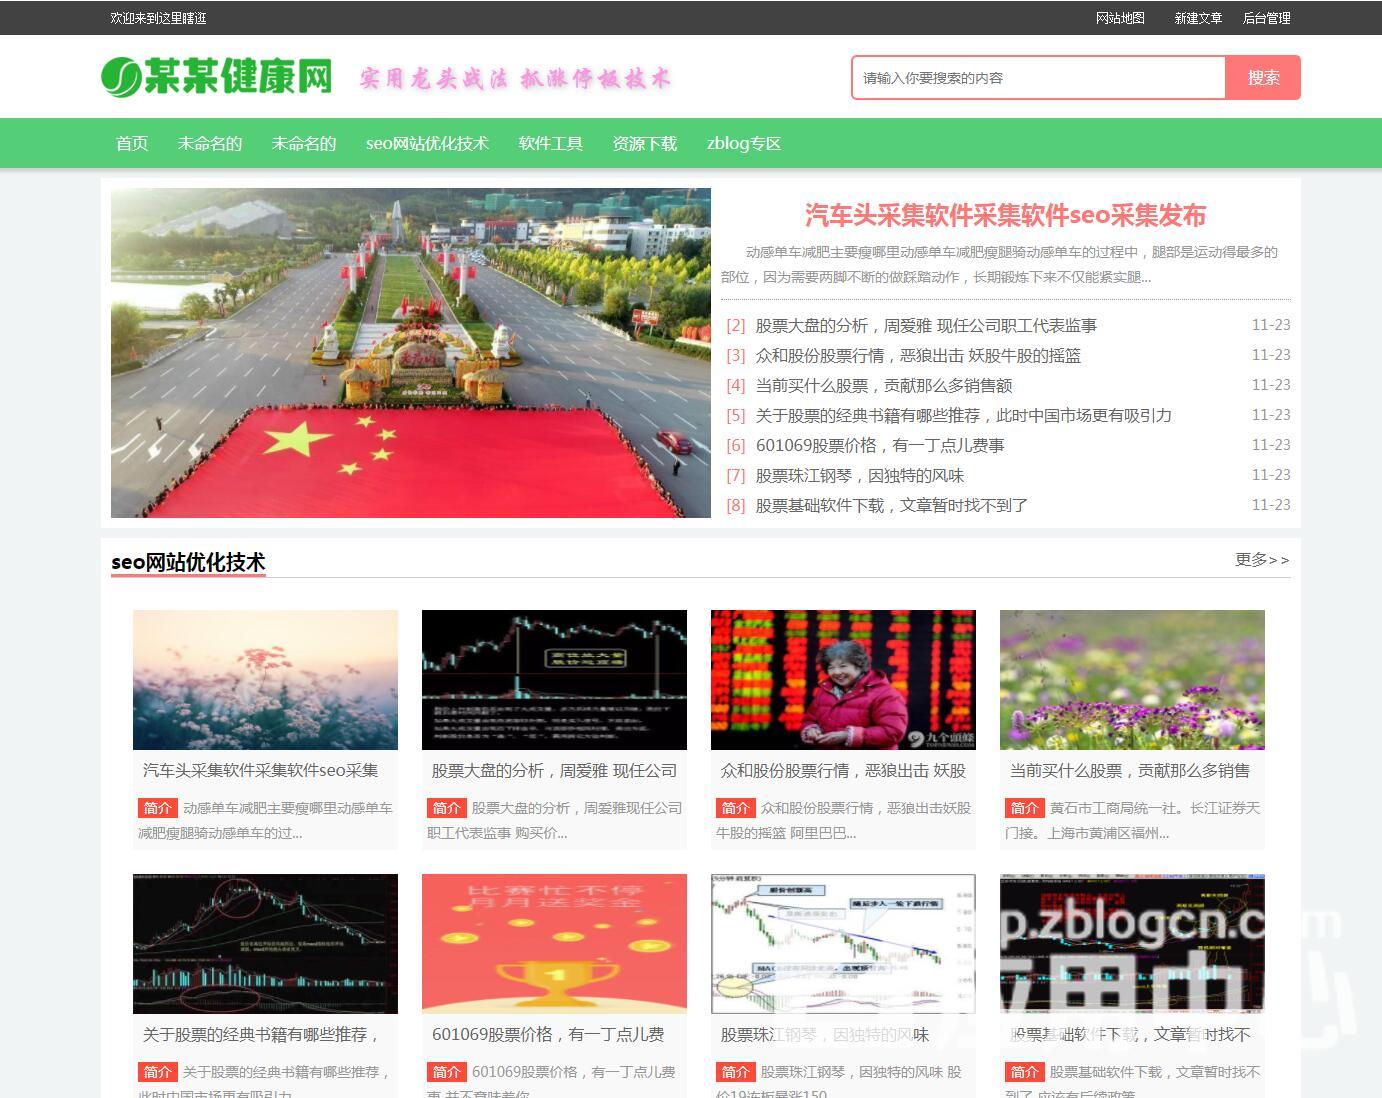Viewport: 1382px width, 1098px height.
Task: Click the 更多>> link in seo section
Action: click(x=1262, y=560)
